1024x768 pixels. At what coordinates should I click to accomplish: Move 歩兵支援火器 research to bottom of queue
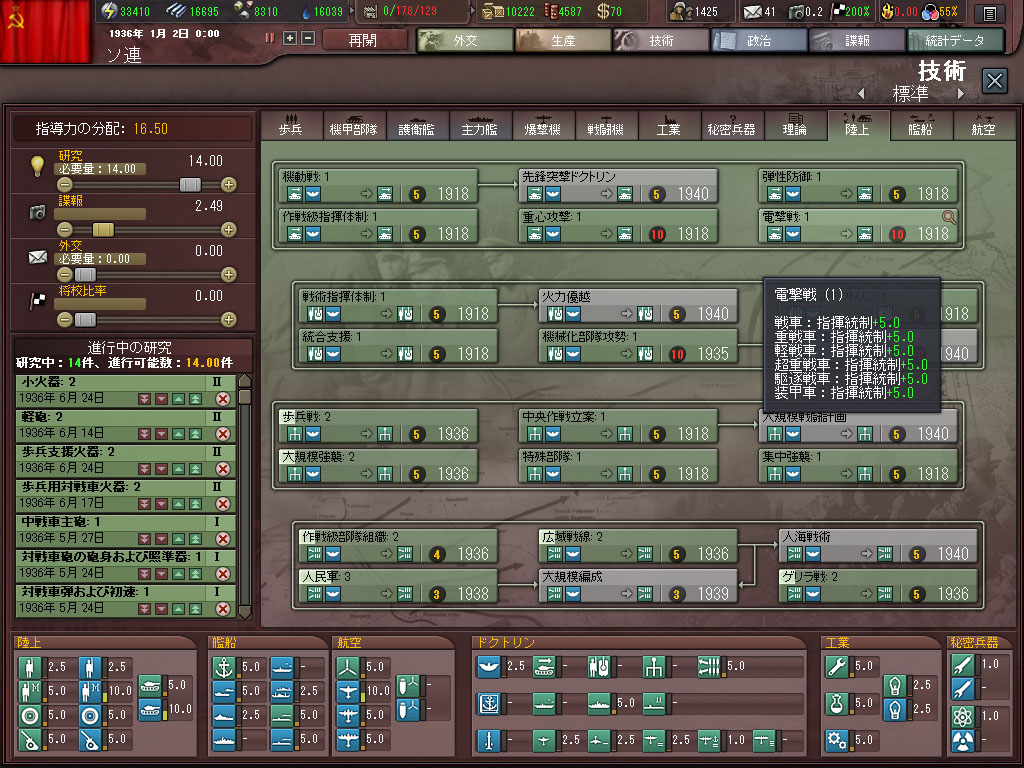(x=145, y=468)
